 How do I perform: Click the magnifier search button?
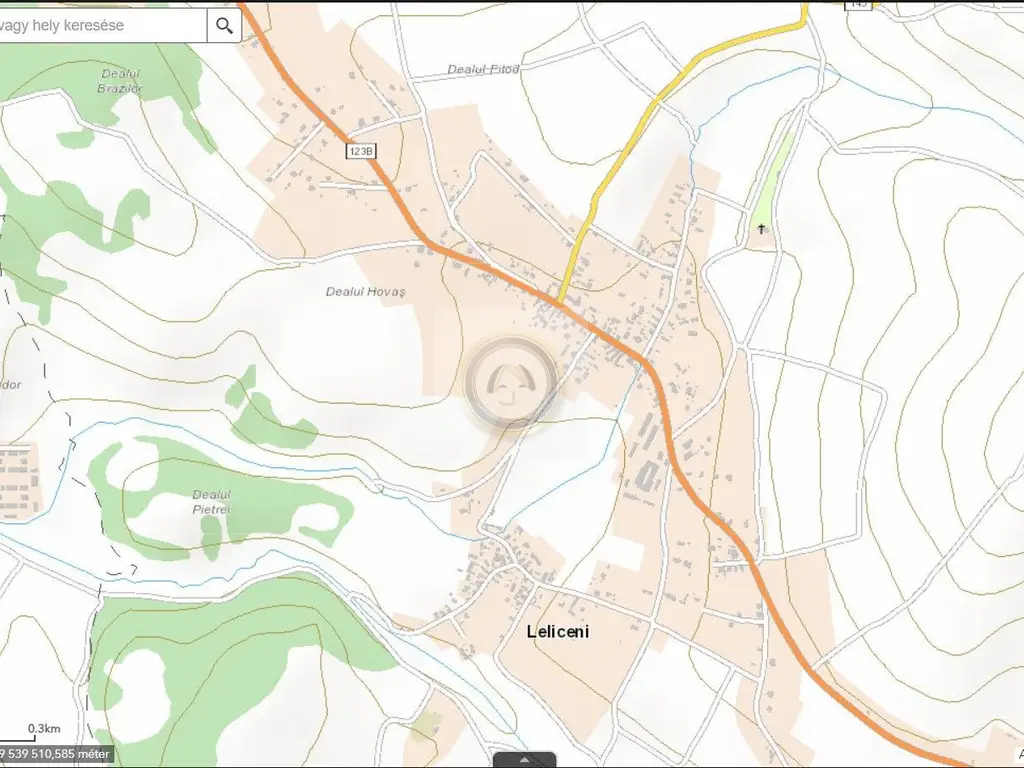pos(224,25)
